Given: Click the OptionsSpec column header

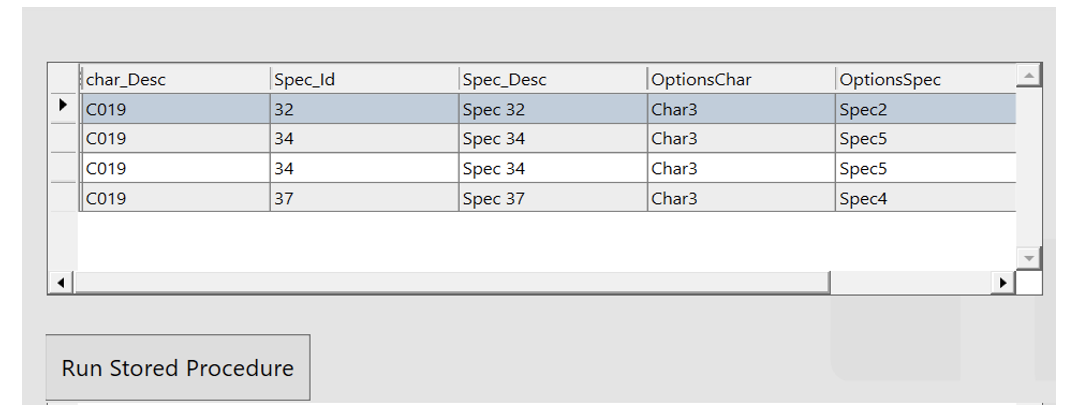Looking at the screenshot, I should pyautogui.click(x=925, y=79).
